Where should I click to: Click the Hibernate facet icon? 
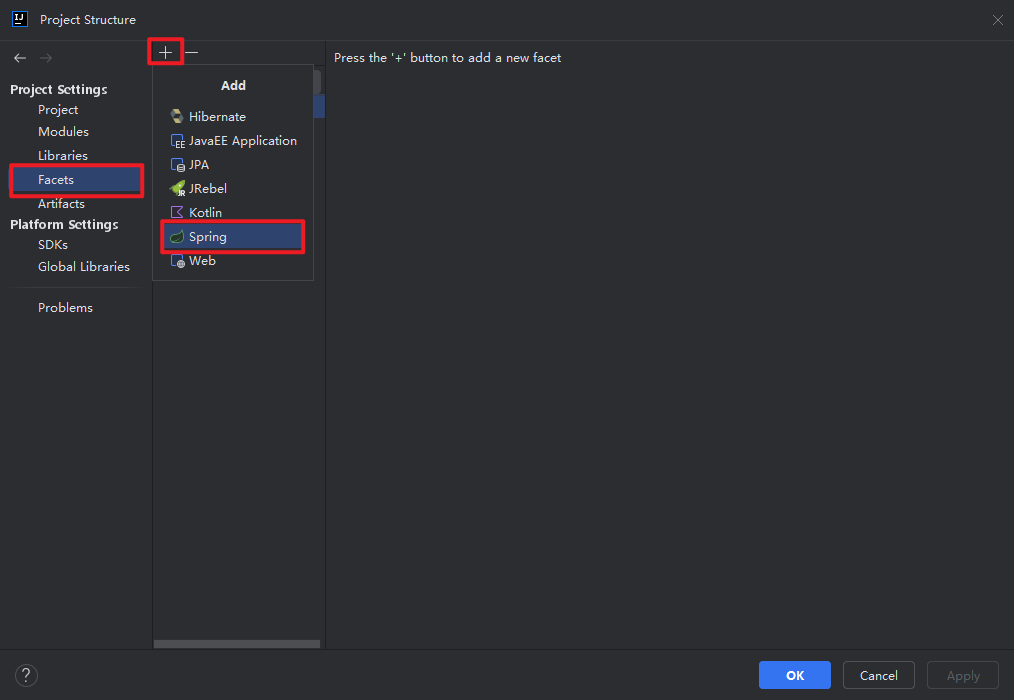click(x=177, y=116)
